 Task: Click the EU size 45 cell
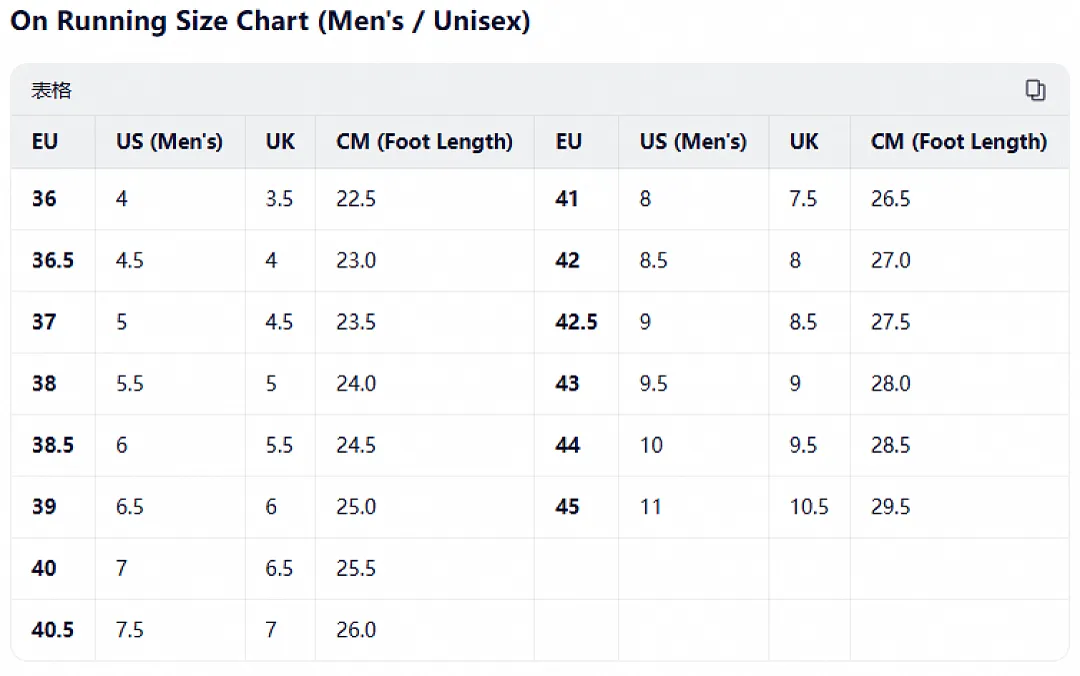pyautogui.click(x=568, y=506)
